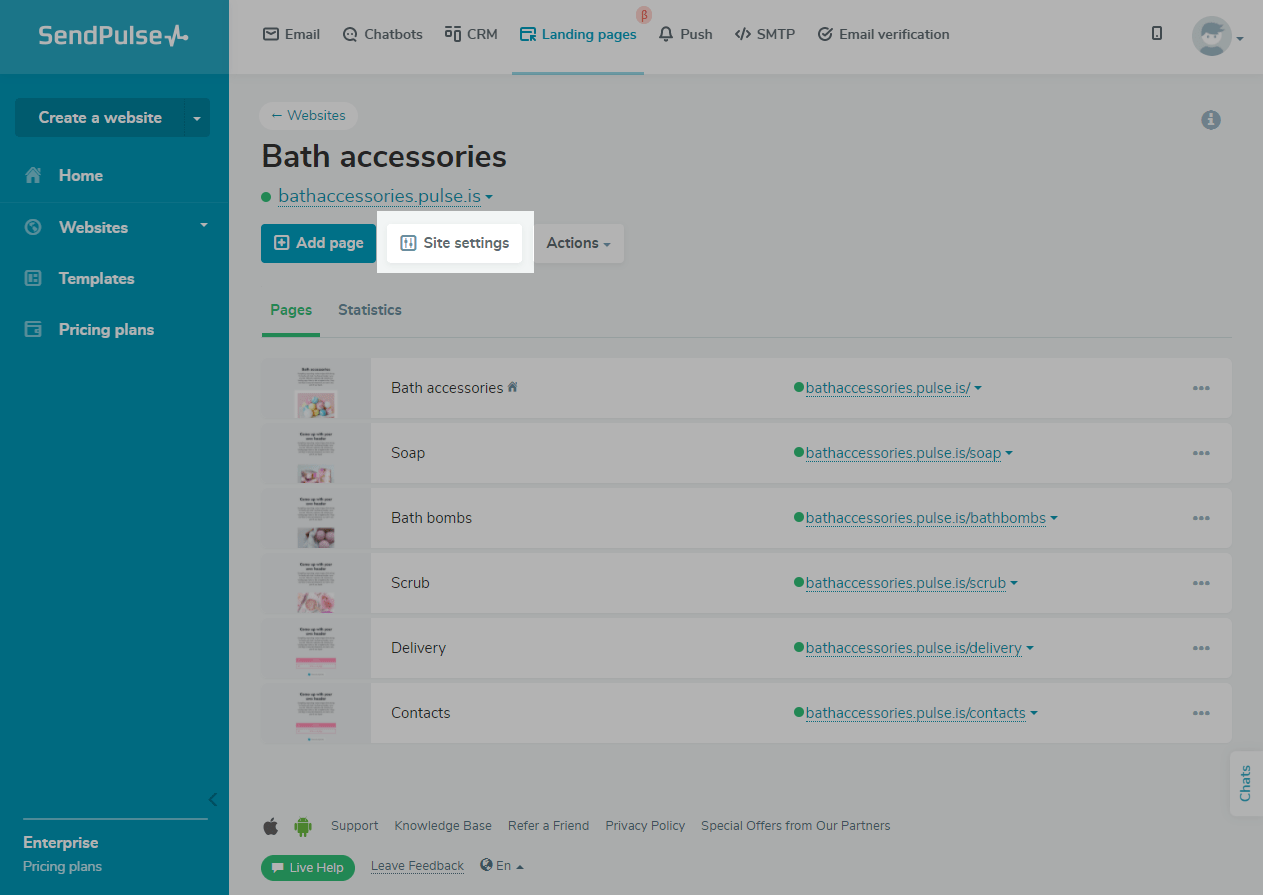1263x895 pixels.
Task: Open the Apple app store icon
Action: tap(271, 826)
